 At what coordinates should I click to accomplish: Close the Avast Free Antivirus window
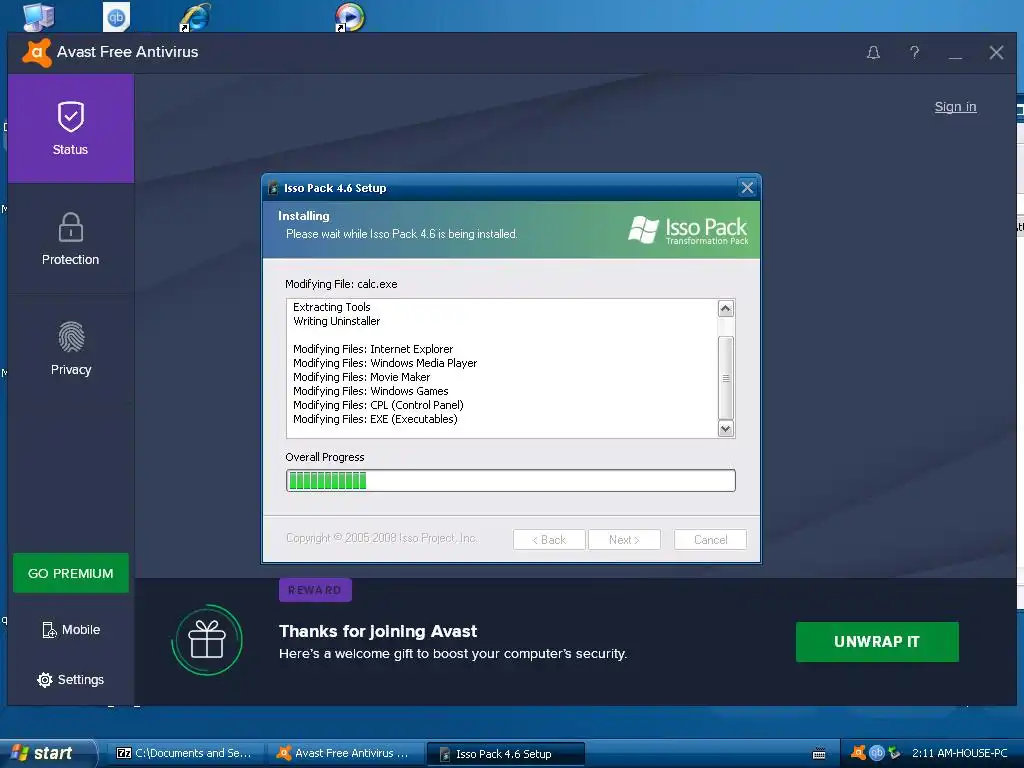click(x=996, y=53)
